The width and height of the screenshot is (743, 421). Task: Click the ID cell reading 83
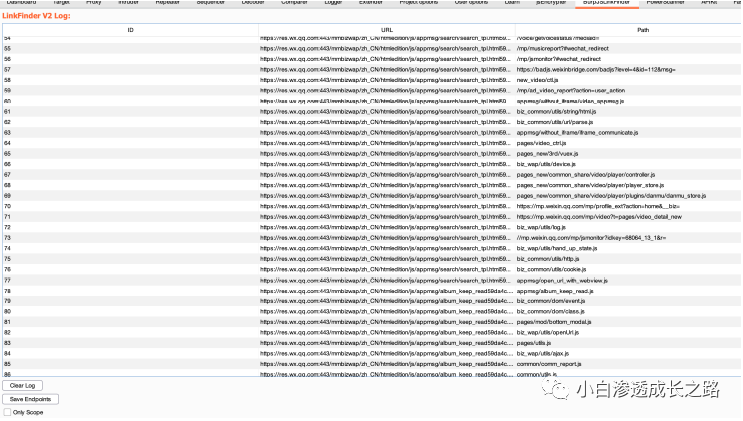tap(130, 343)
